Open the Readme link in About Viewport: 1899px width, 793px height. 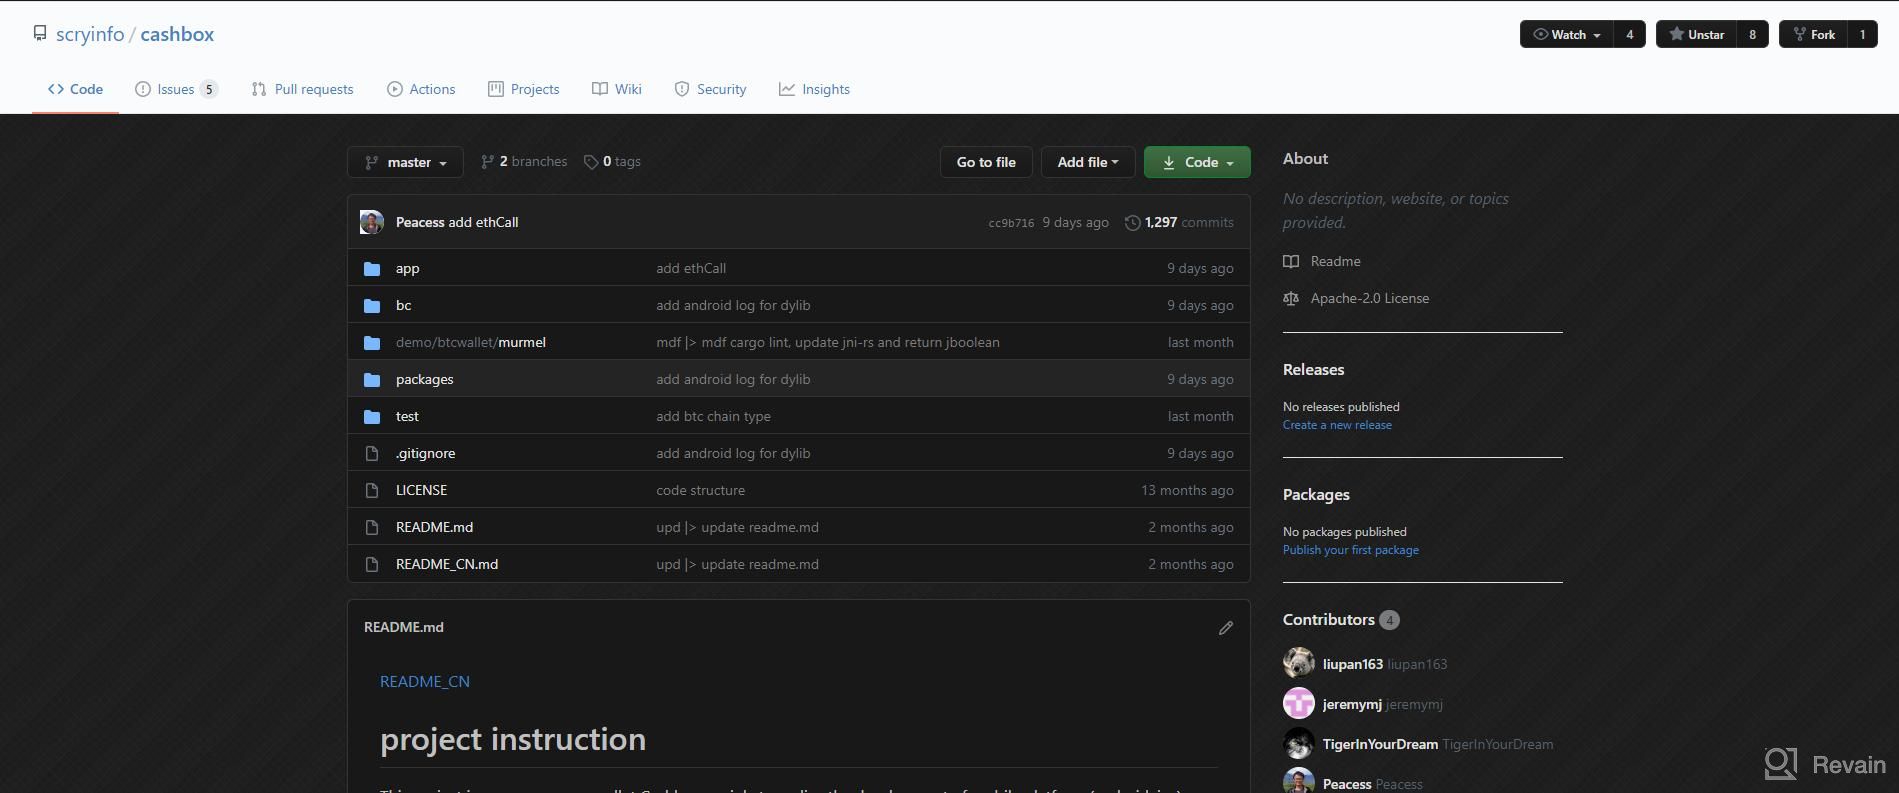click(x=1322, y=261)
